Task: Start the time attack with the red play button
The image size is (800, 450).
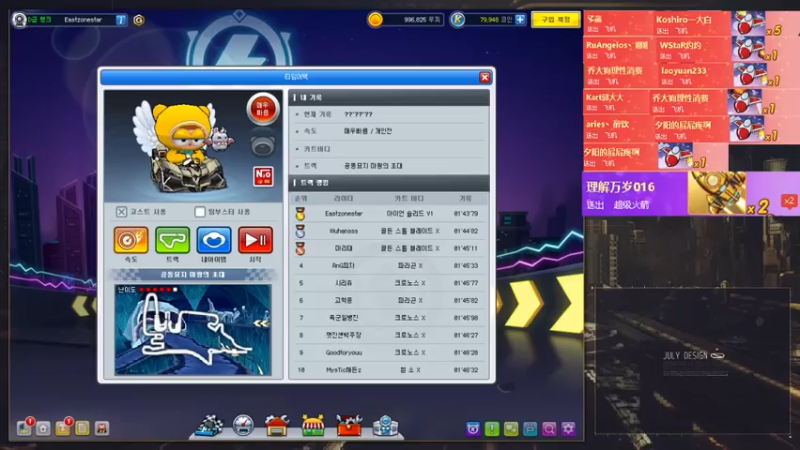Action: coord(256,240)
